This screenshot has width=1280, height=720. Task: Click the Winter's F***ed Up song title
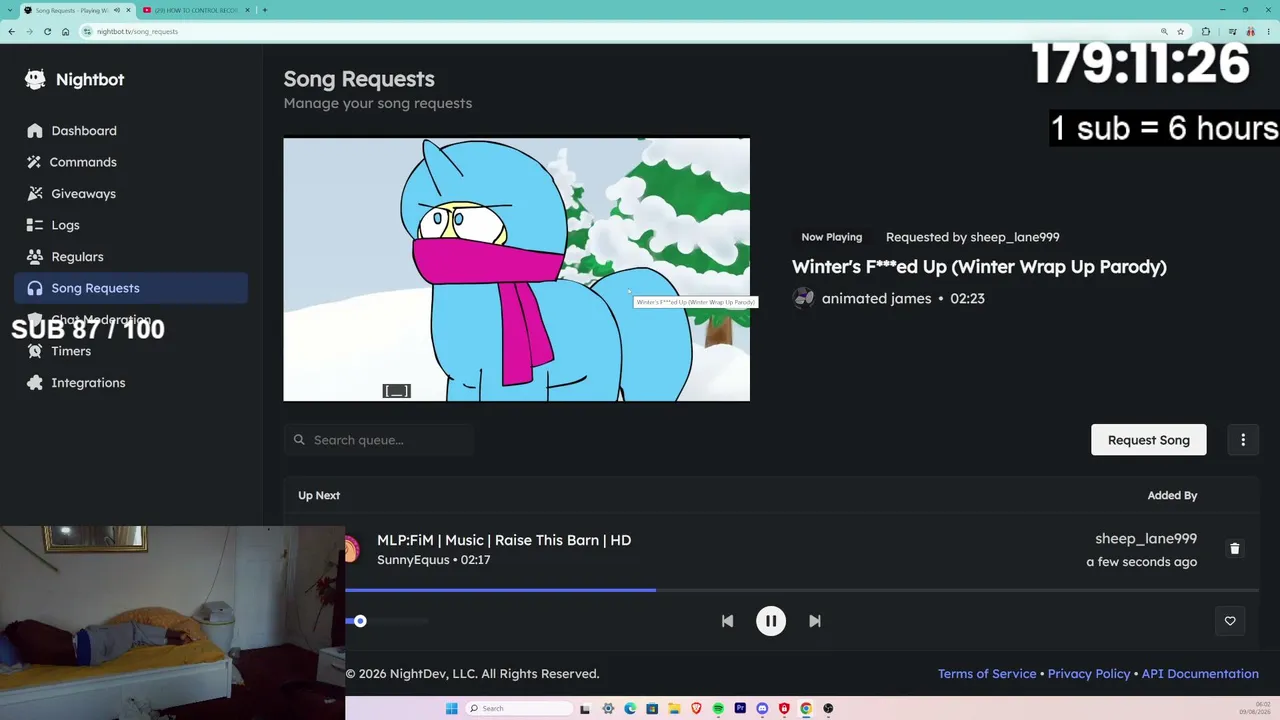click(979, 267)
